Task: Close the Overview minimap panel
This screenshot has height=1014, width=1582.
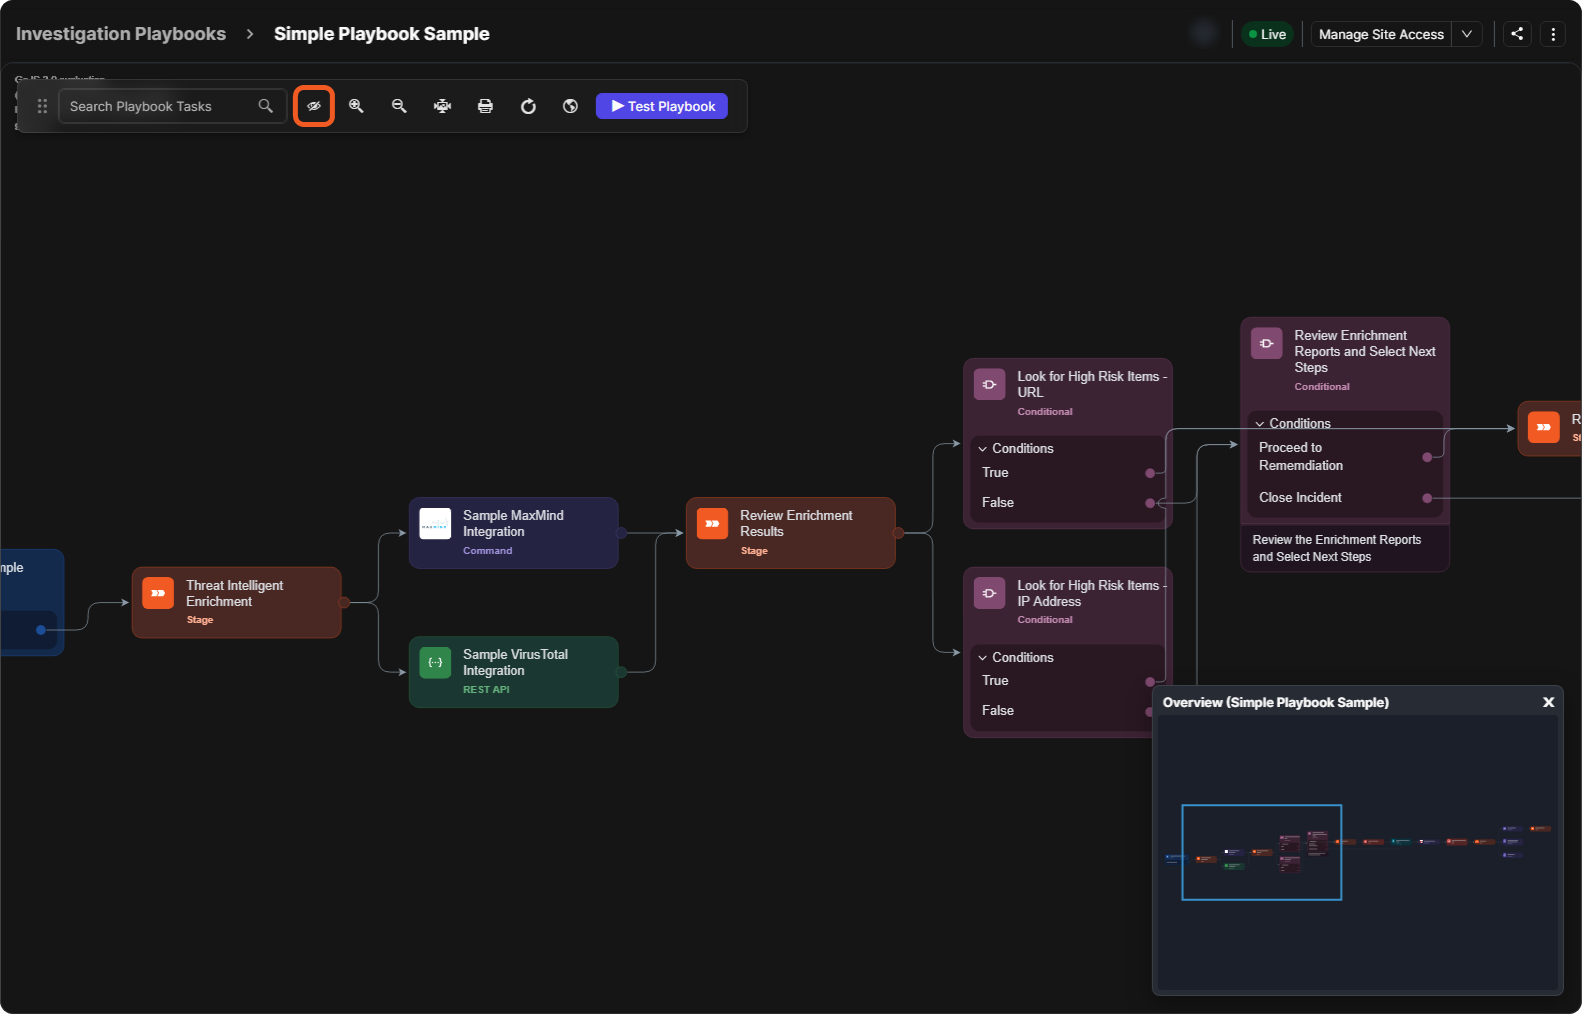Action: (x=1548, y=702)
